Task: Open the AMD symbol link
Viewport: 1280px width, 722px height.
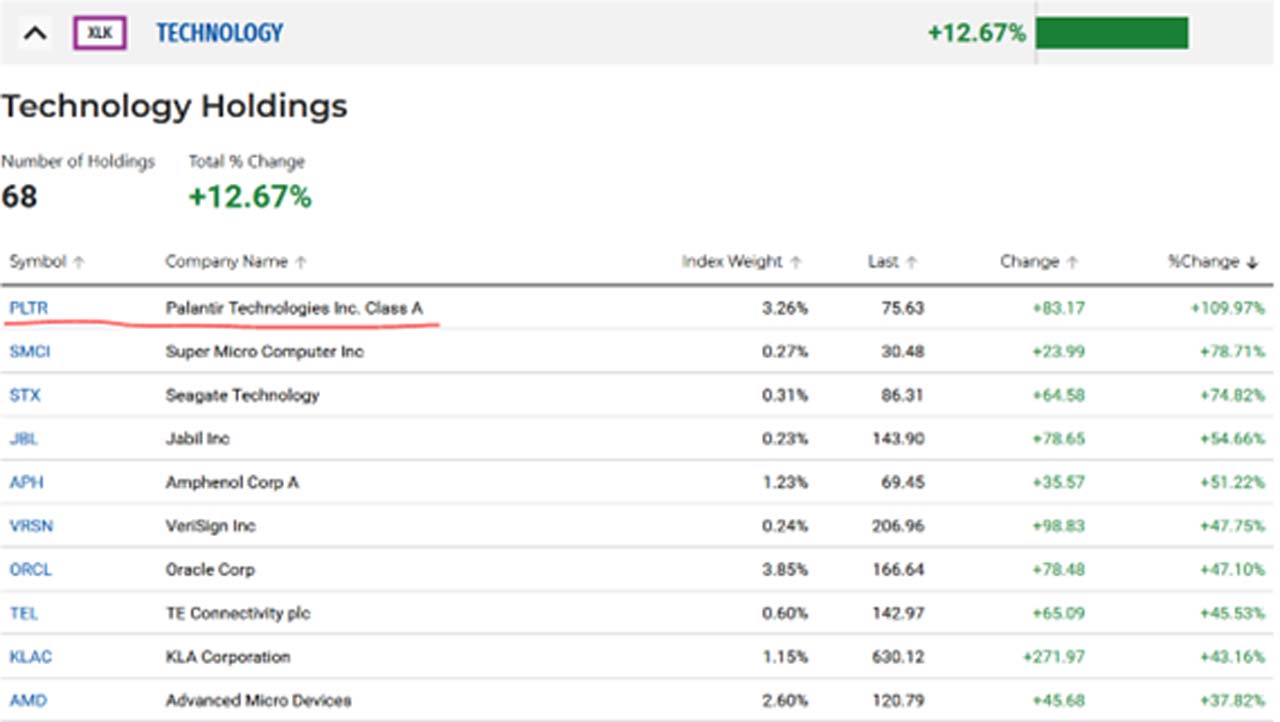Action: (x=28, y=700)
